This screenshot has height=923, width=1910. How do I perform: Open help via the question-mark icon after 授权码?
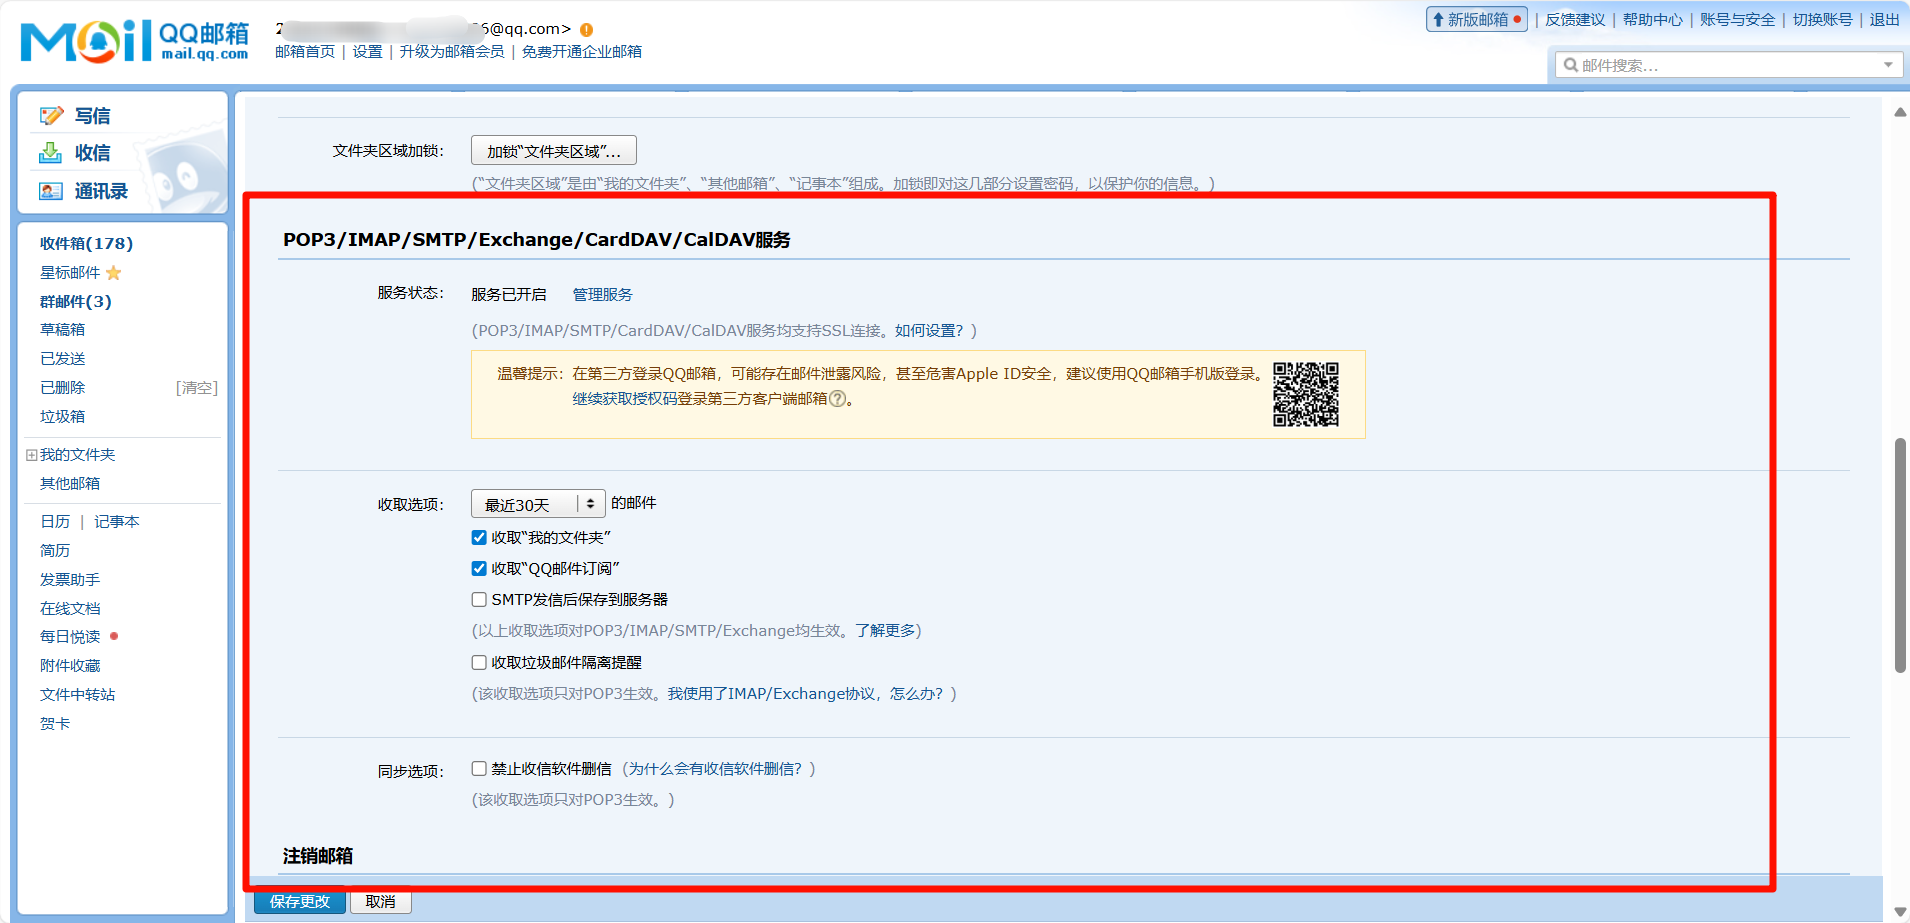pos(840,399)
